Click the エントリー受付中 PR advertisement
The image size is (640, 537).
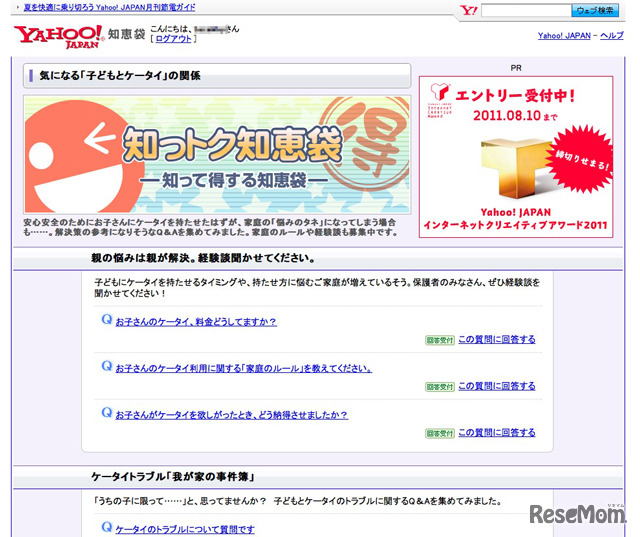pyautogui.click(x=516, y=157)
